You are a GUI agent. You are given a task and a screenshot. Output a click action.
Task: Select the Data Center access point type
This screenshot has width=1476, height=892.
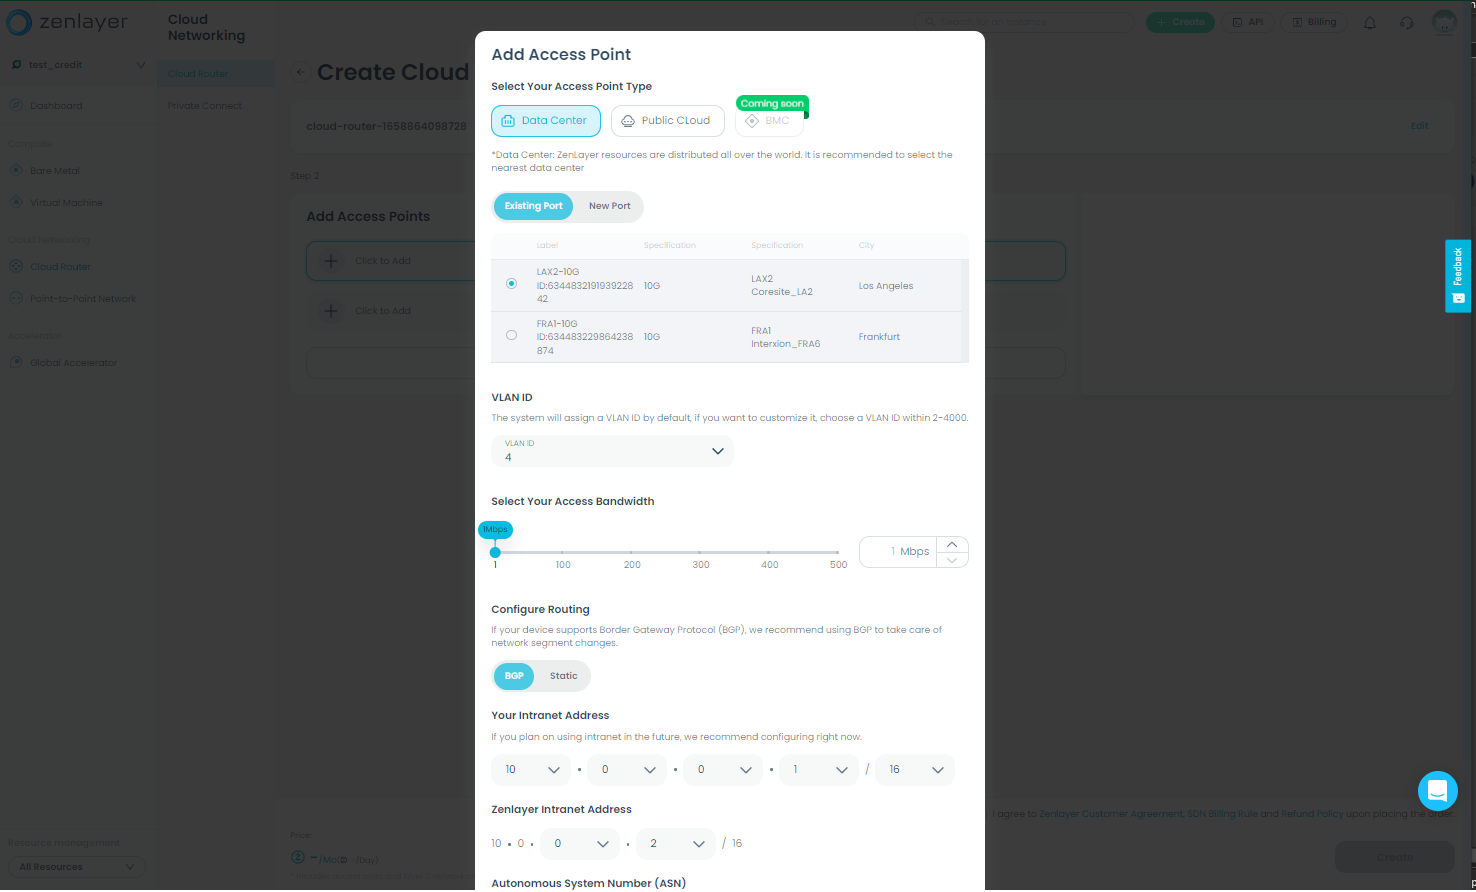(x=545, y=121)
